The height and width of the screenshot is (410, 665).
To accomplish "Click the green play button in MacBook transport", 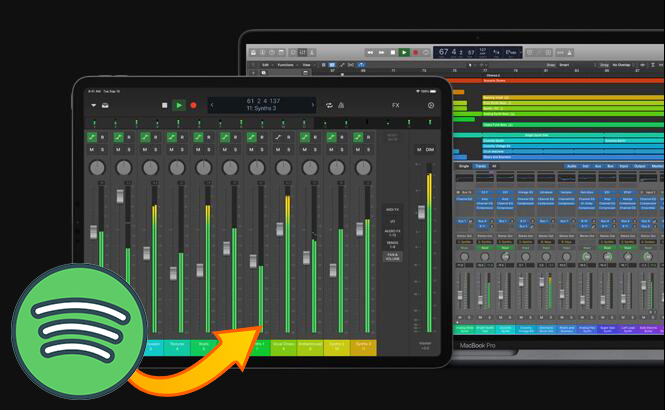I will (x=404, y=53).
